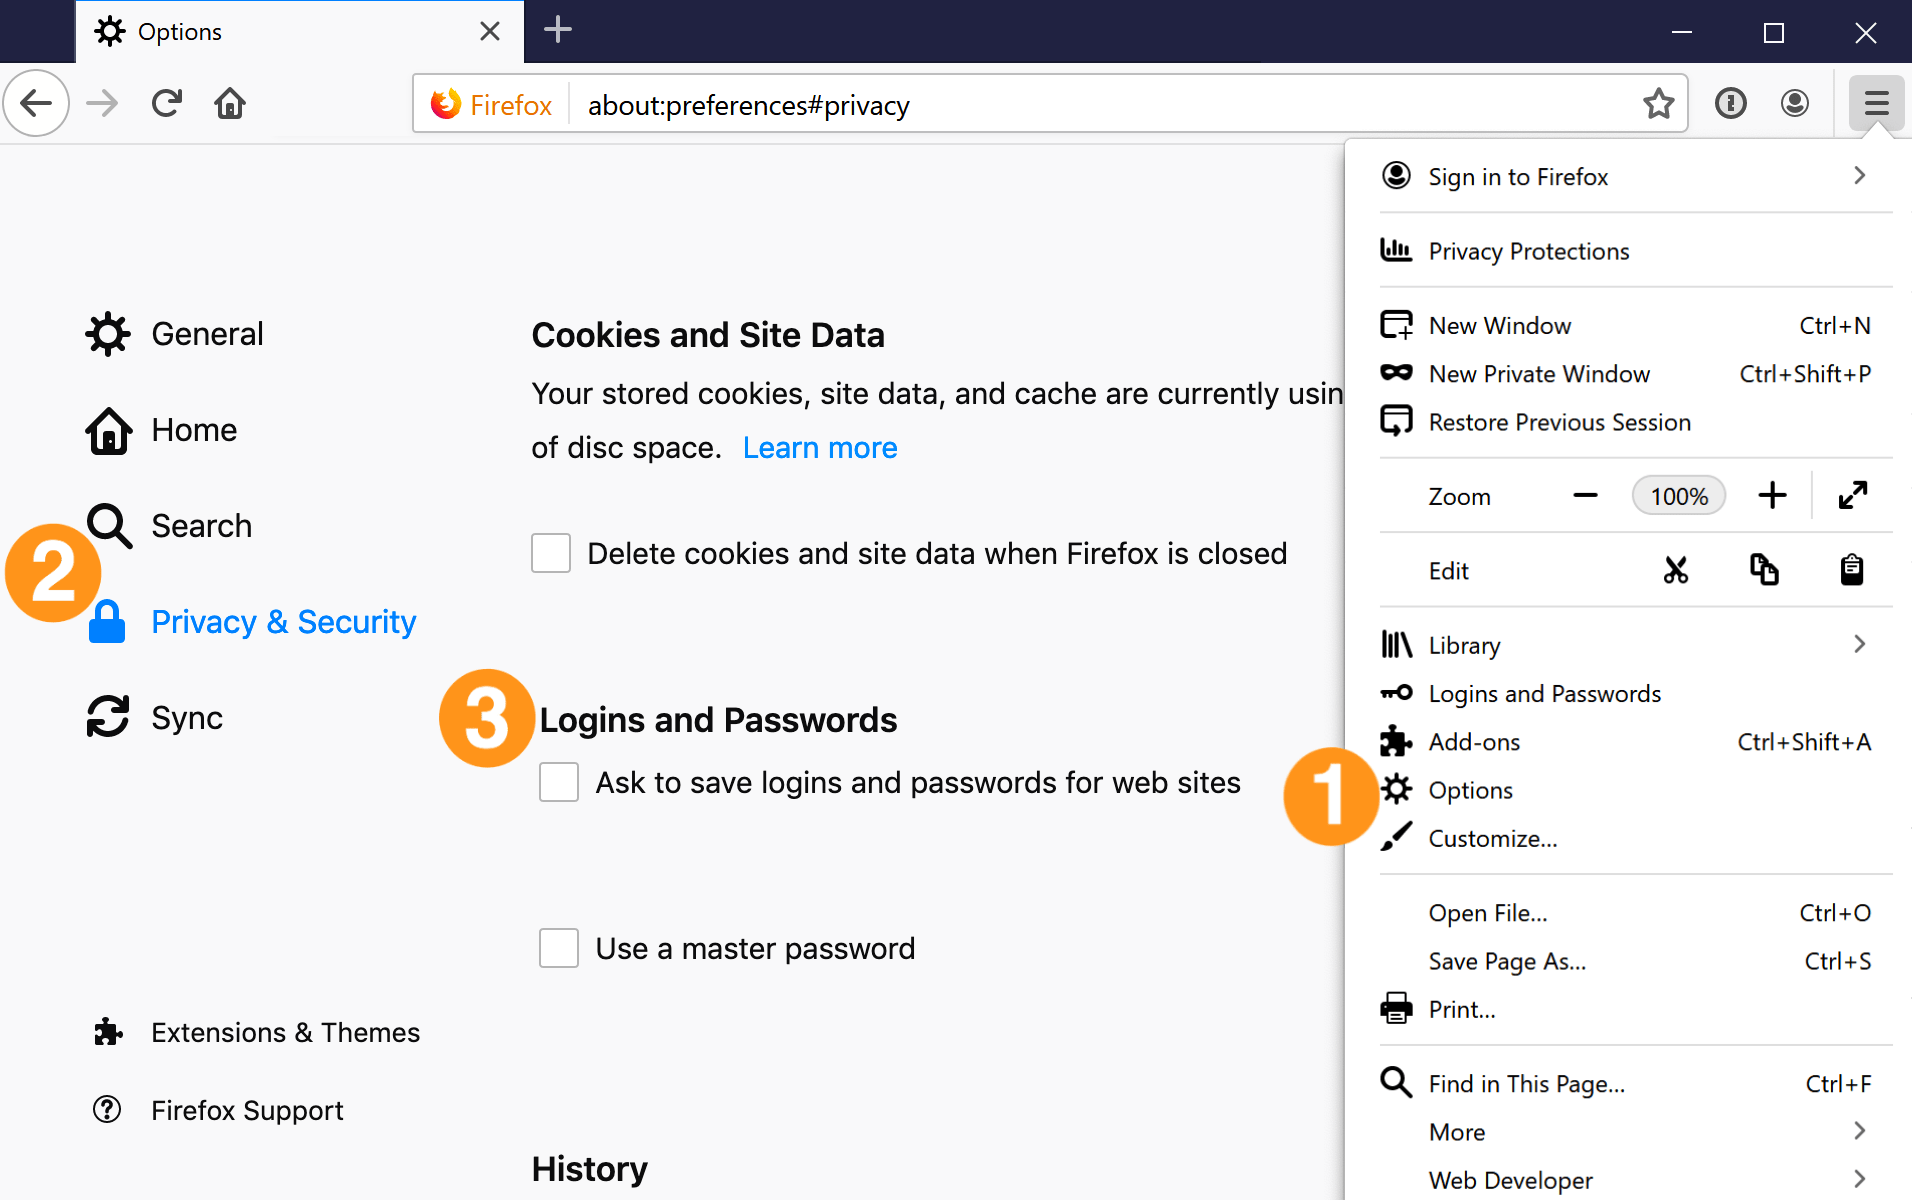Expand the Sign in to Firefox entry

(x=1858, y=176)
